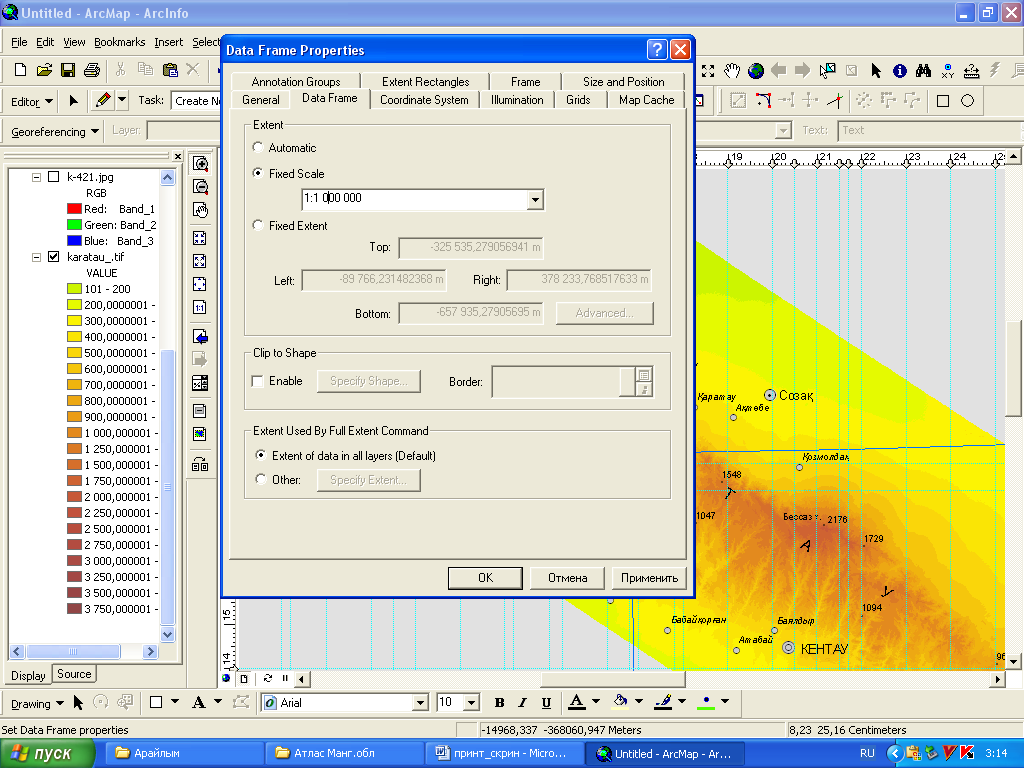Switch to Атлас Манг.обл taskbar window
The image size is (1024, 768).
tap(344, 753)
